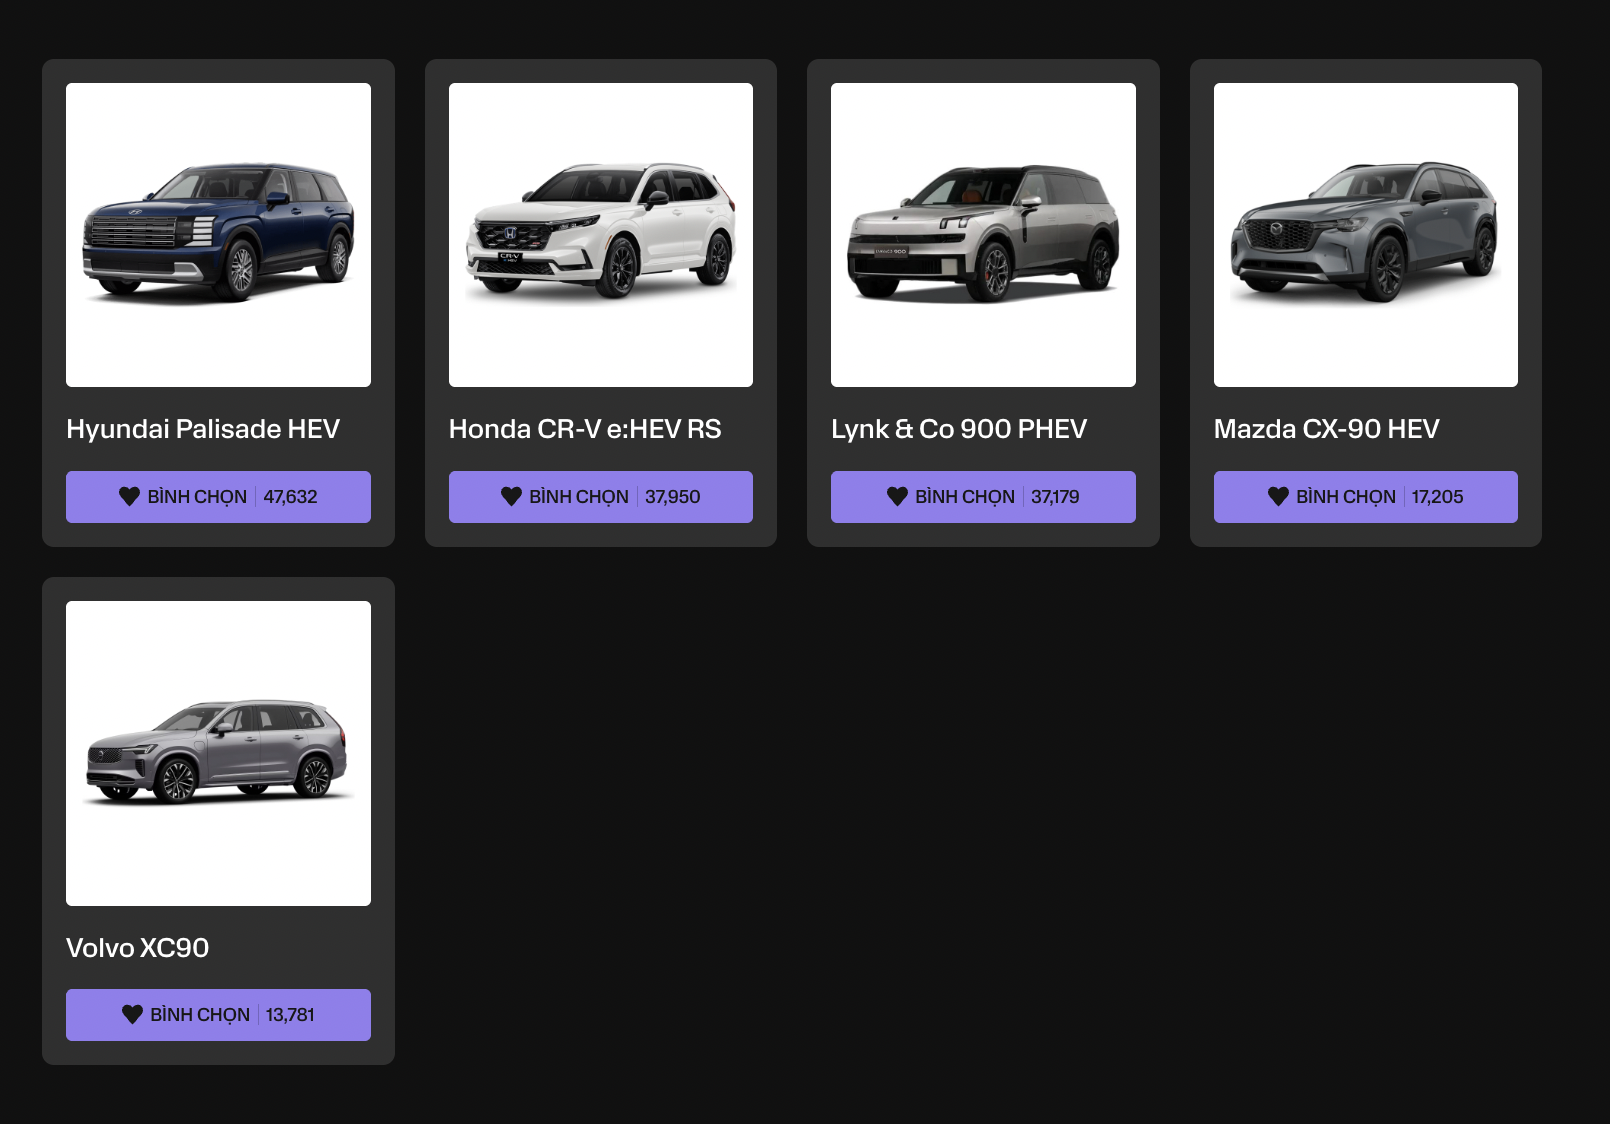Open the Lynk & Co 900 PHEV photo
1610x1124 pixels.
tap(983, 235)
